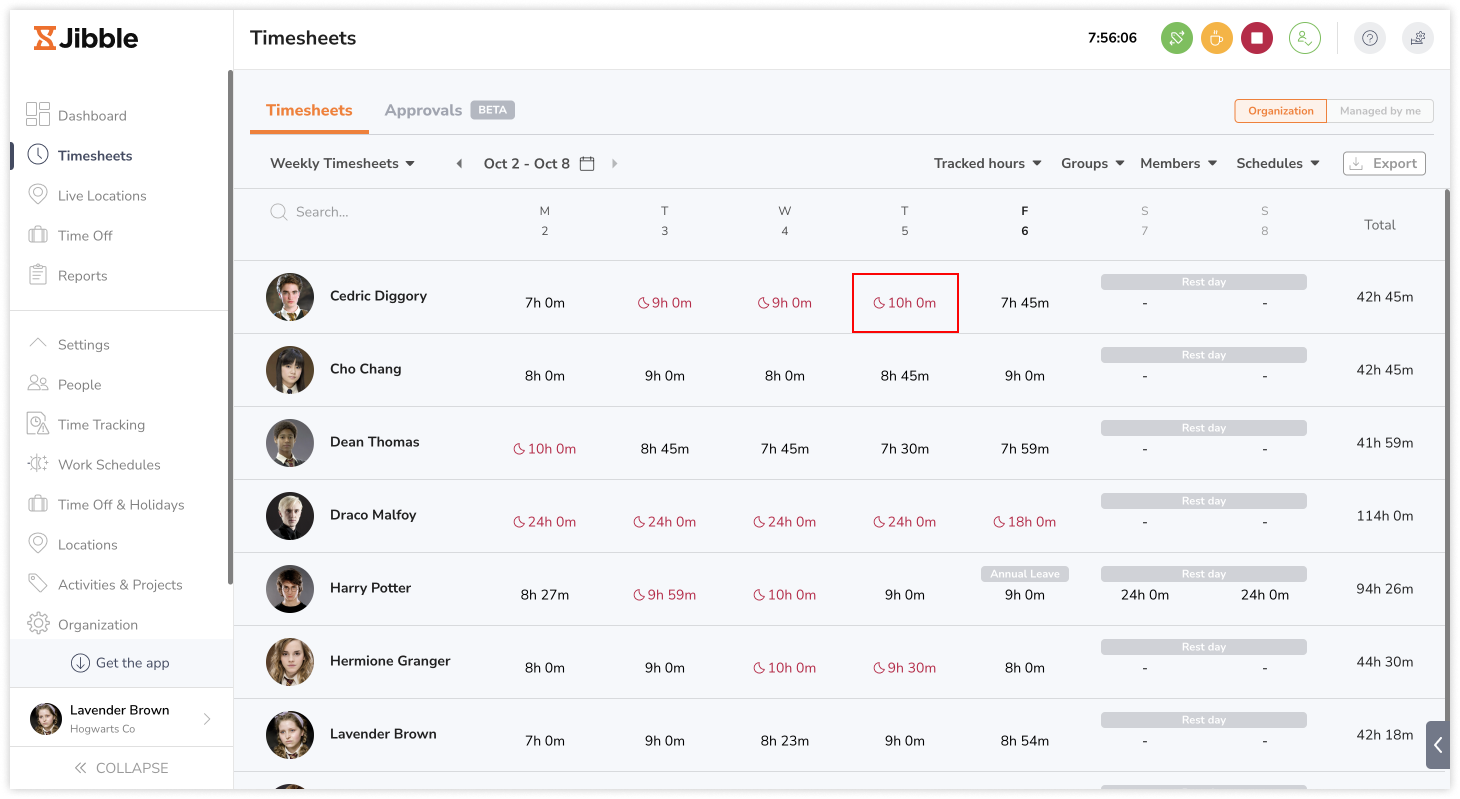Open the Work Schedules page
The height and width of the screenshot is (799, 1460).
[109, 464]
